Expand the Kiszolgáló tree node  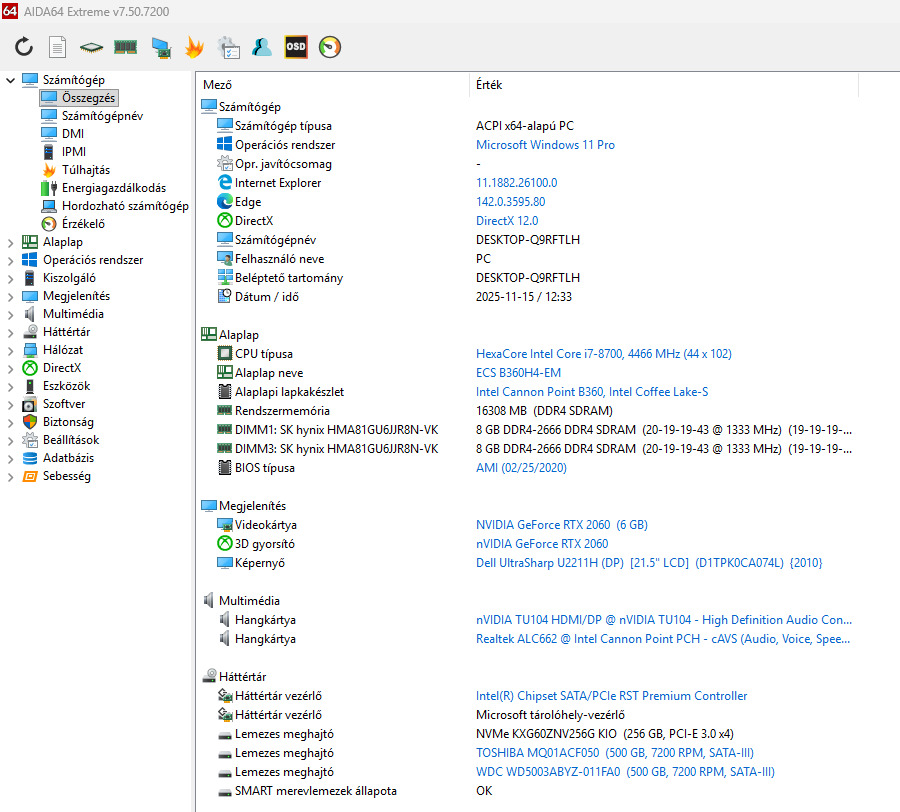[10, 279]
